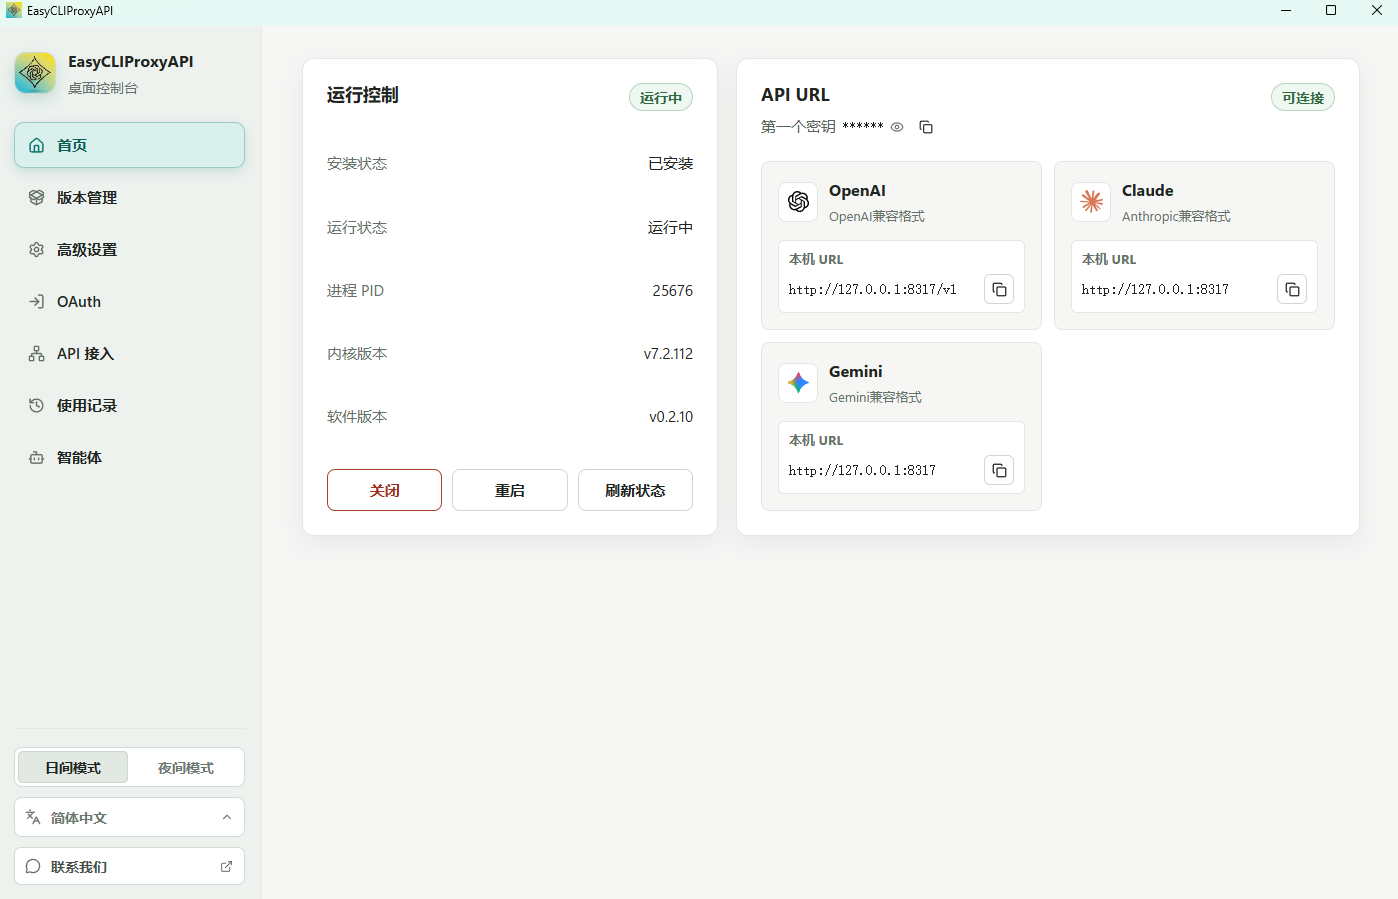Click the API URL panel heading
This screenshot has width=1398, height=899.
click(795, 95)
